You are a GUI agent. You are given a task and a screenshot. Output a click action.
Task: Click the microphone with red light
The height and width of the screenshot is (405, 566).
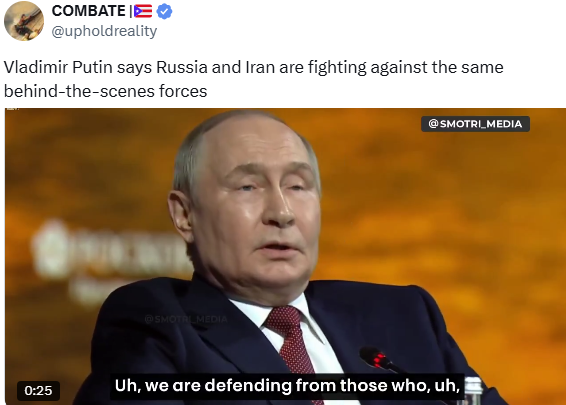coord(378,359)
